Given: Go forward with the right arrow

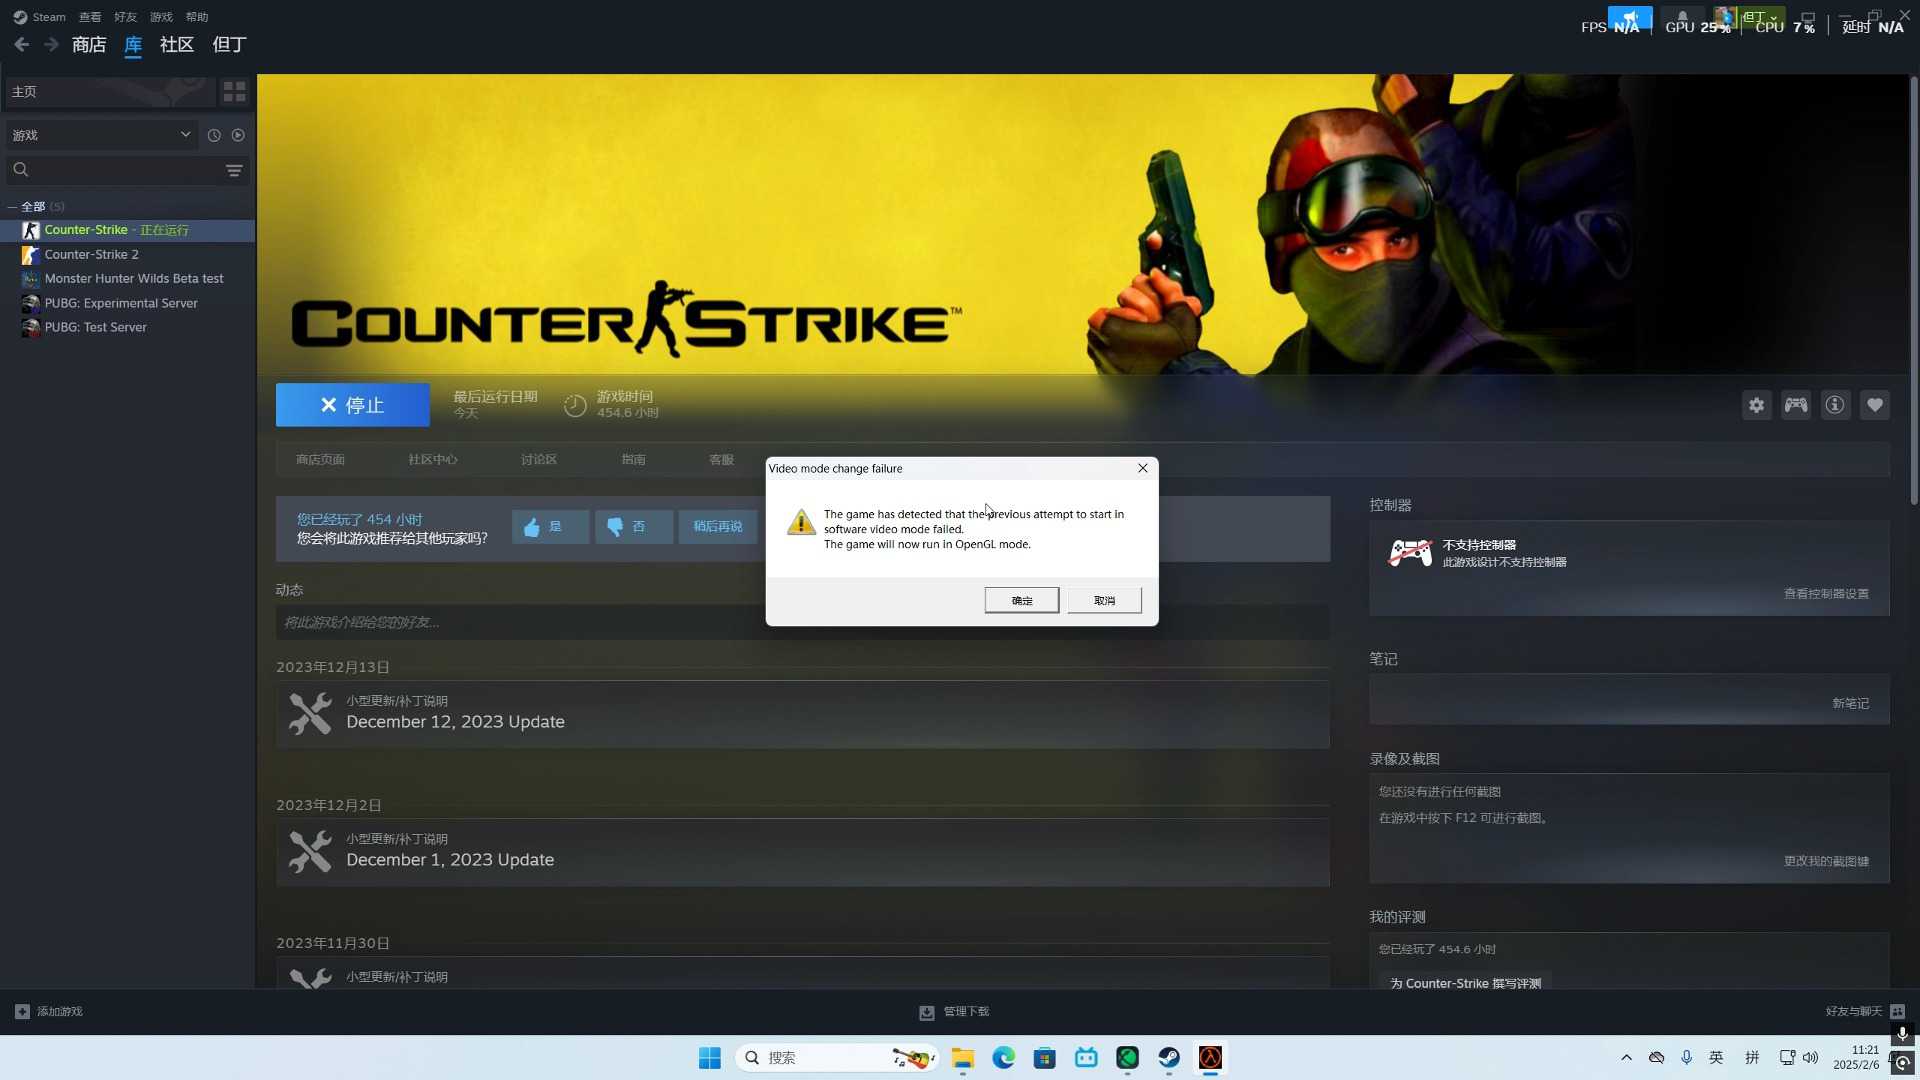Looking at the screenshot, I should point(52,45).
